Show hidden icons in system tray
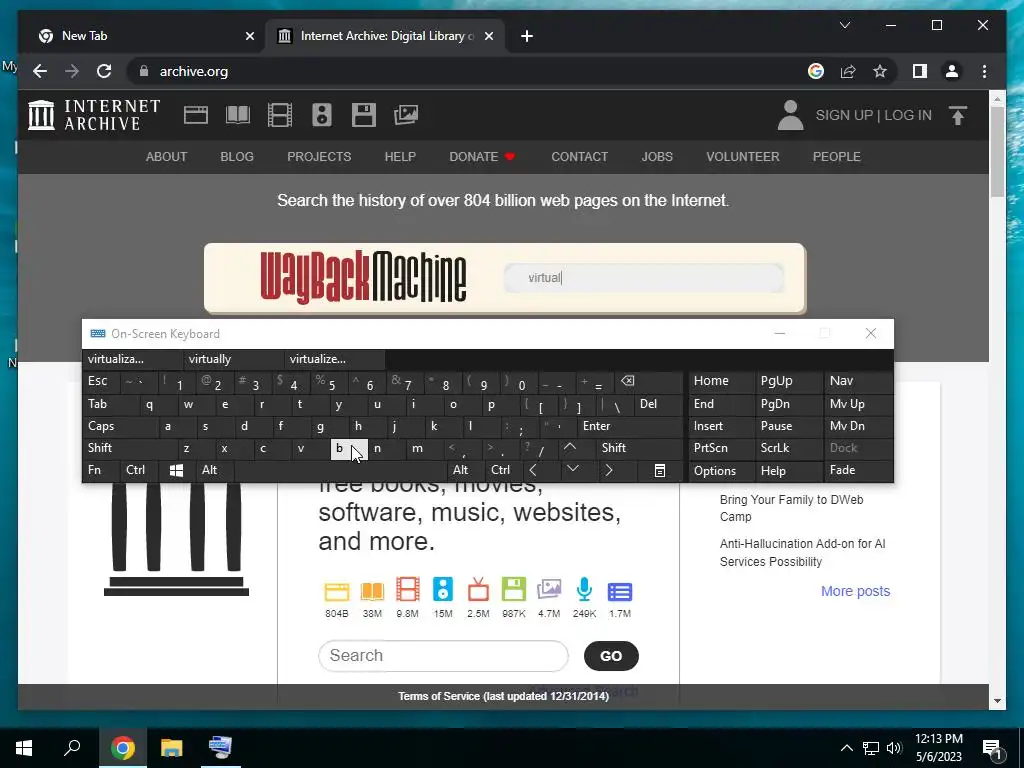The height and width of the screenshot is (768, 1024). pyautogui.click(x=846, y=748)
